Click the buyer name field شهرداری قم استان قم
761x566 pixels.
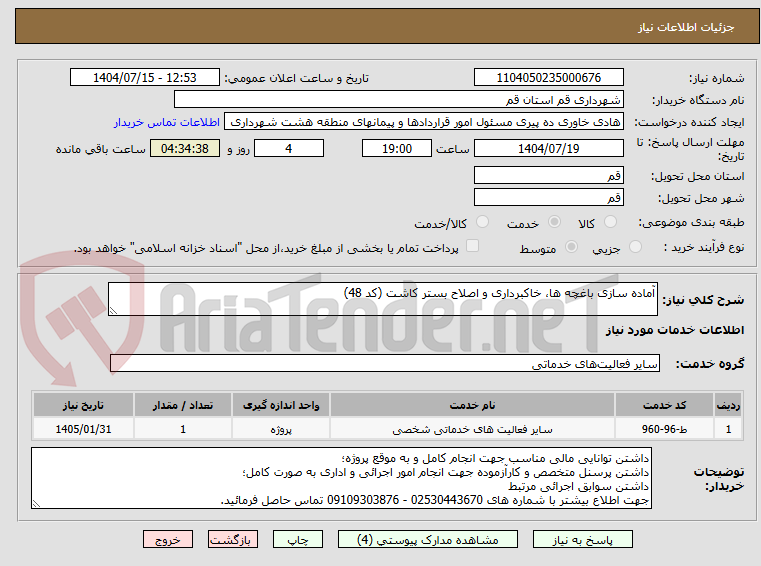tap(398, 100)
